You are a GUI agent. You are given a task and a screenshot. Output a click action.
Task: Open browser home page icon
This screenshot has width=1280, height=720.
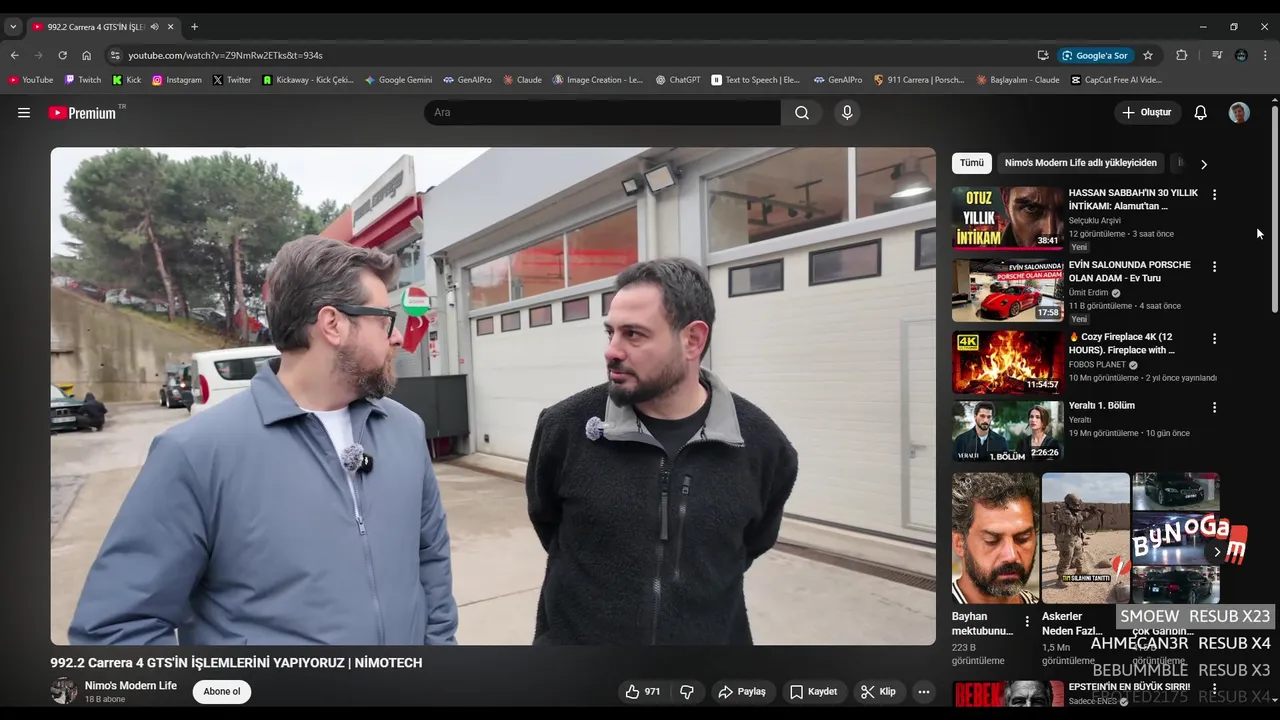86,55
